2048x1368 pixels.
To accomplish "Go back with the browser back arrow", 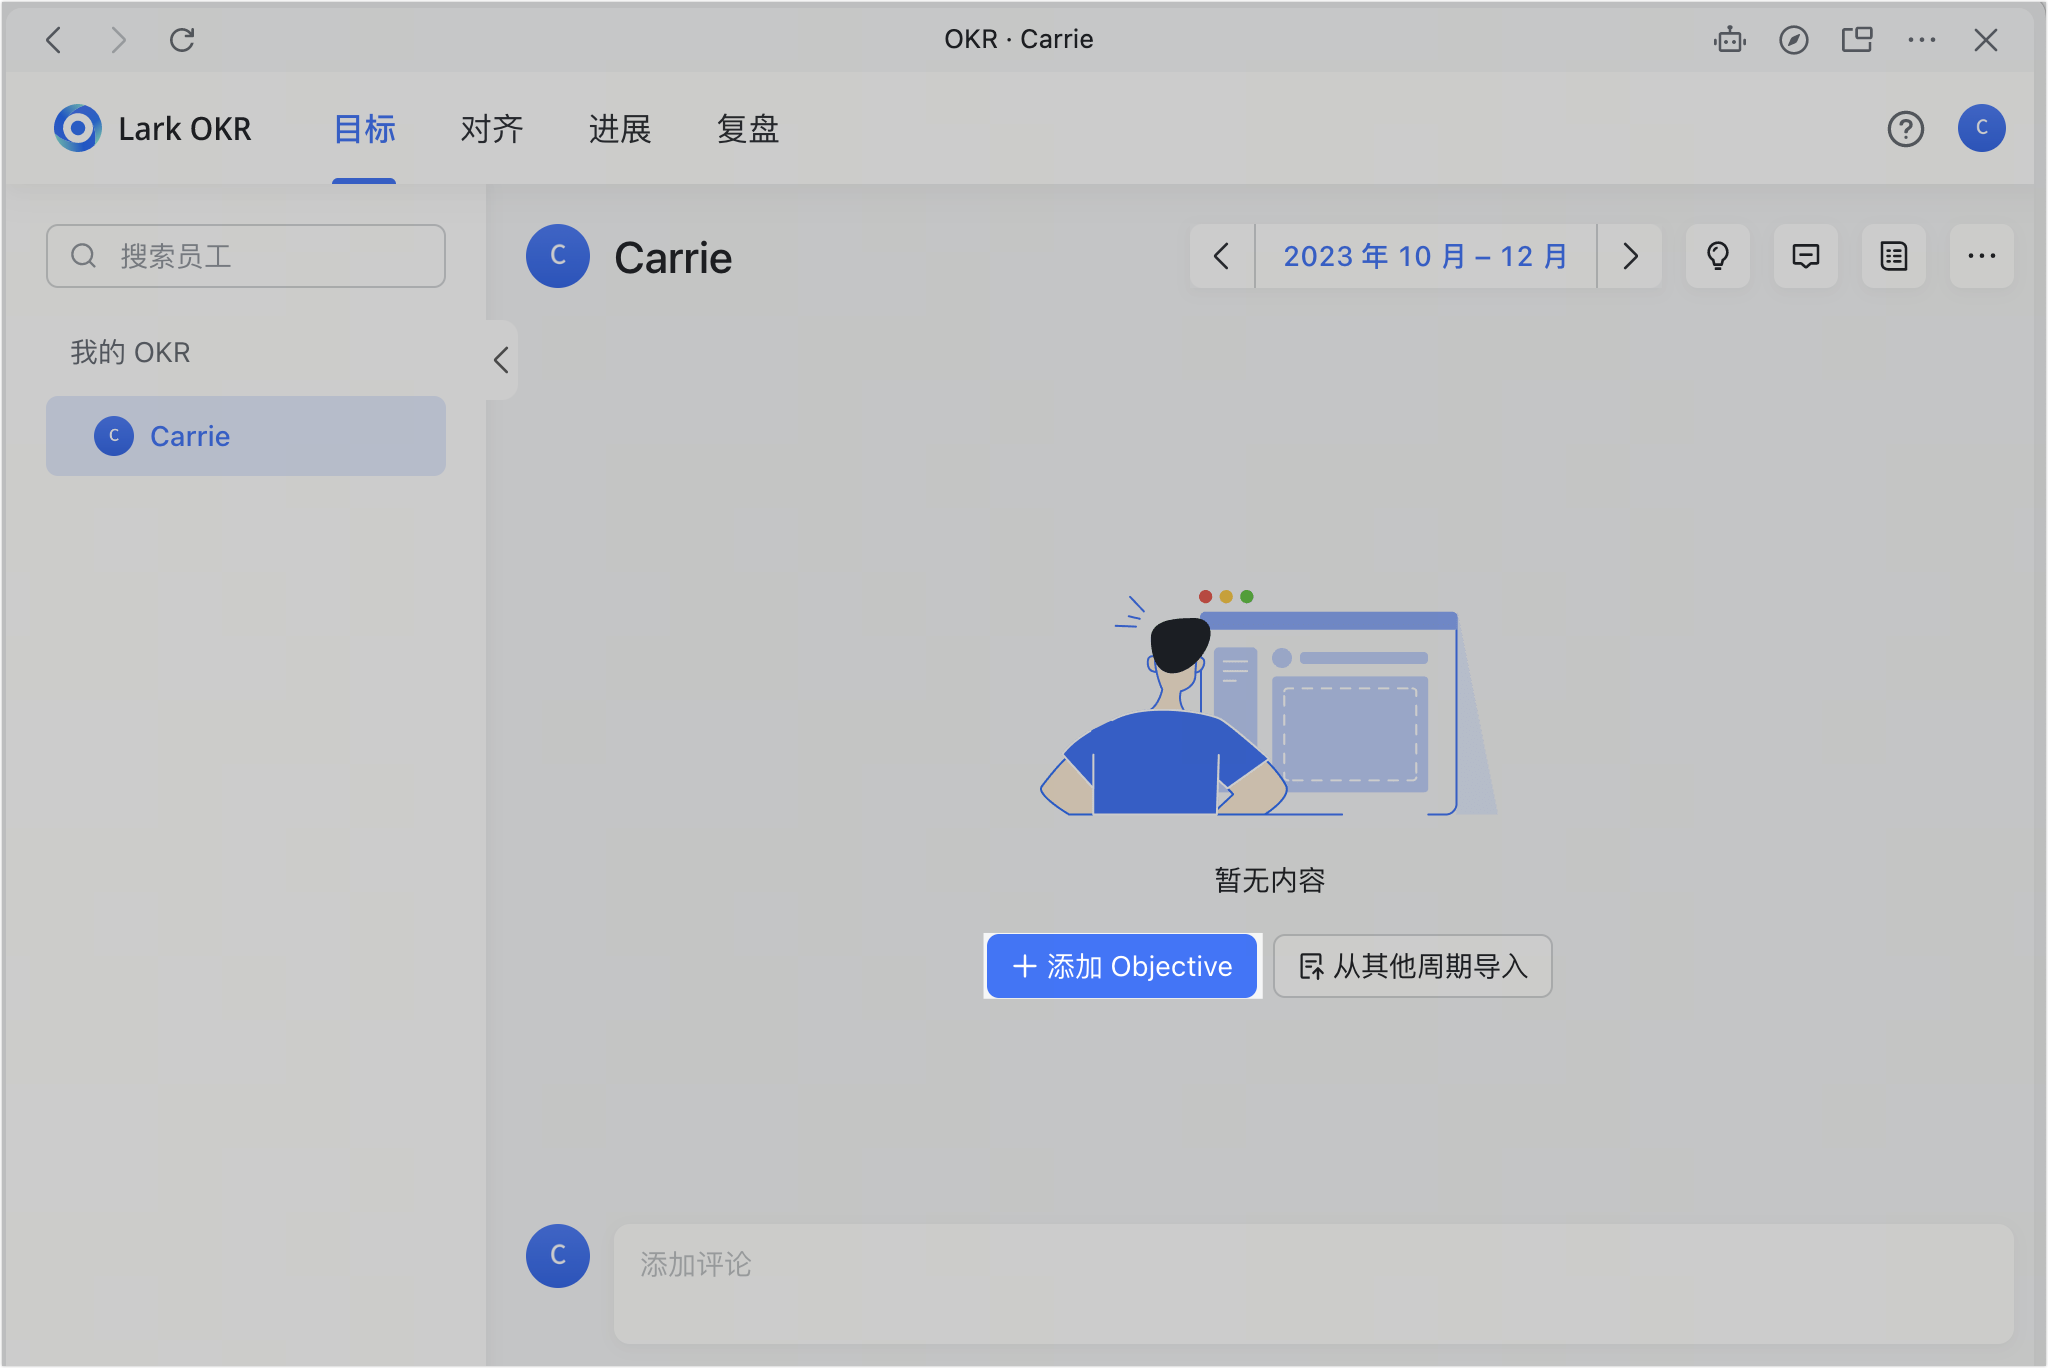I will [54, 40].
